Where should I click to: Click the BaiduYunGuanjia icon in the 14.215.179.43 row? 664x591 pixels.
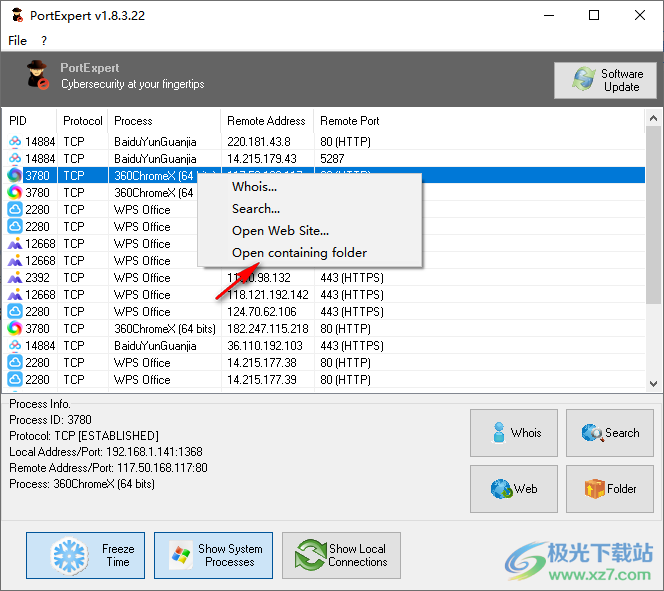click(15, 158)
